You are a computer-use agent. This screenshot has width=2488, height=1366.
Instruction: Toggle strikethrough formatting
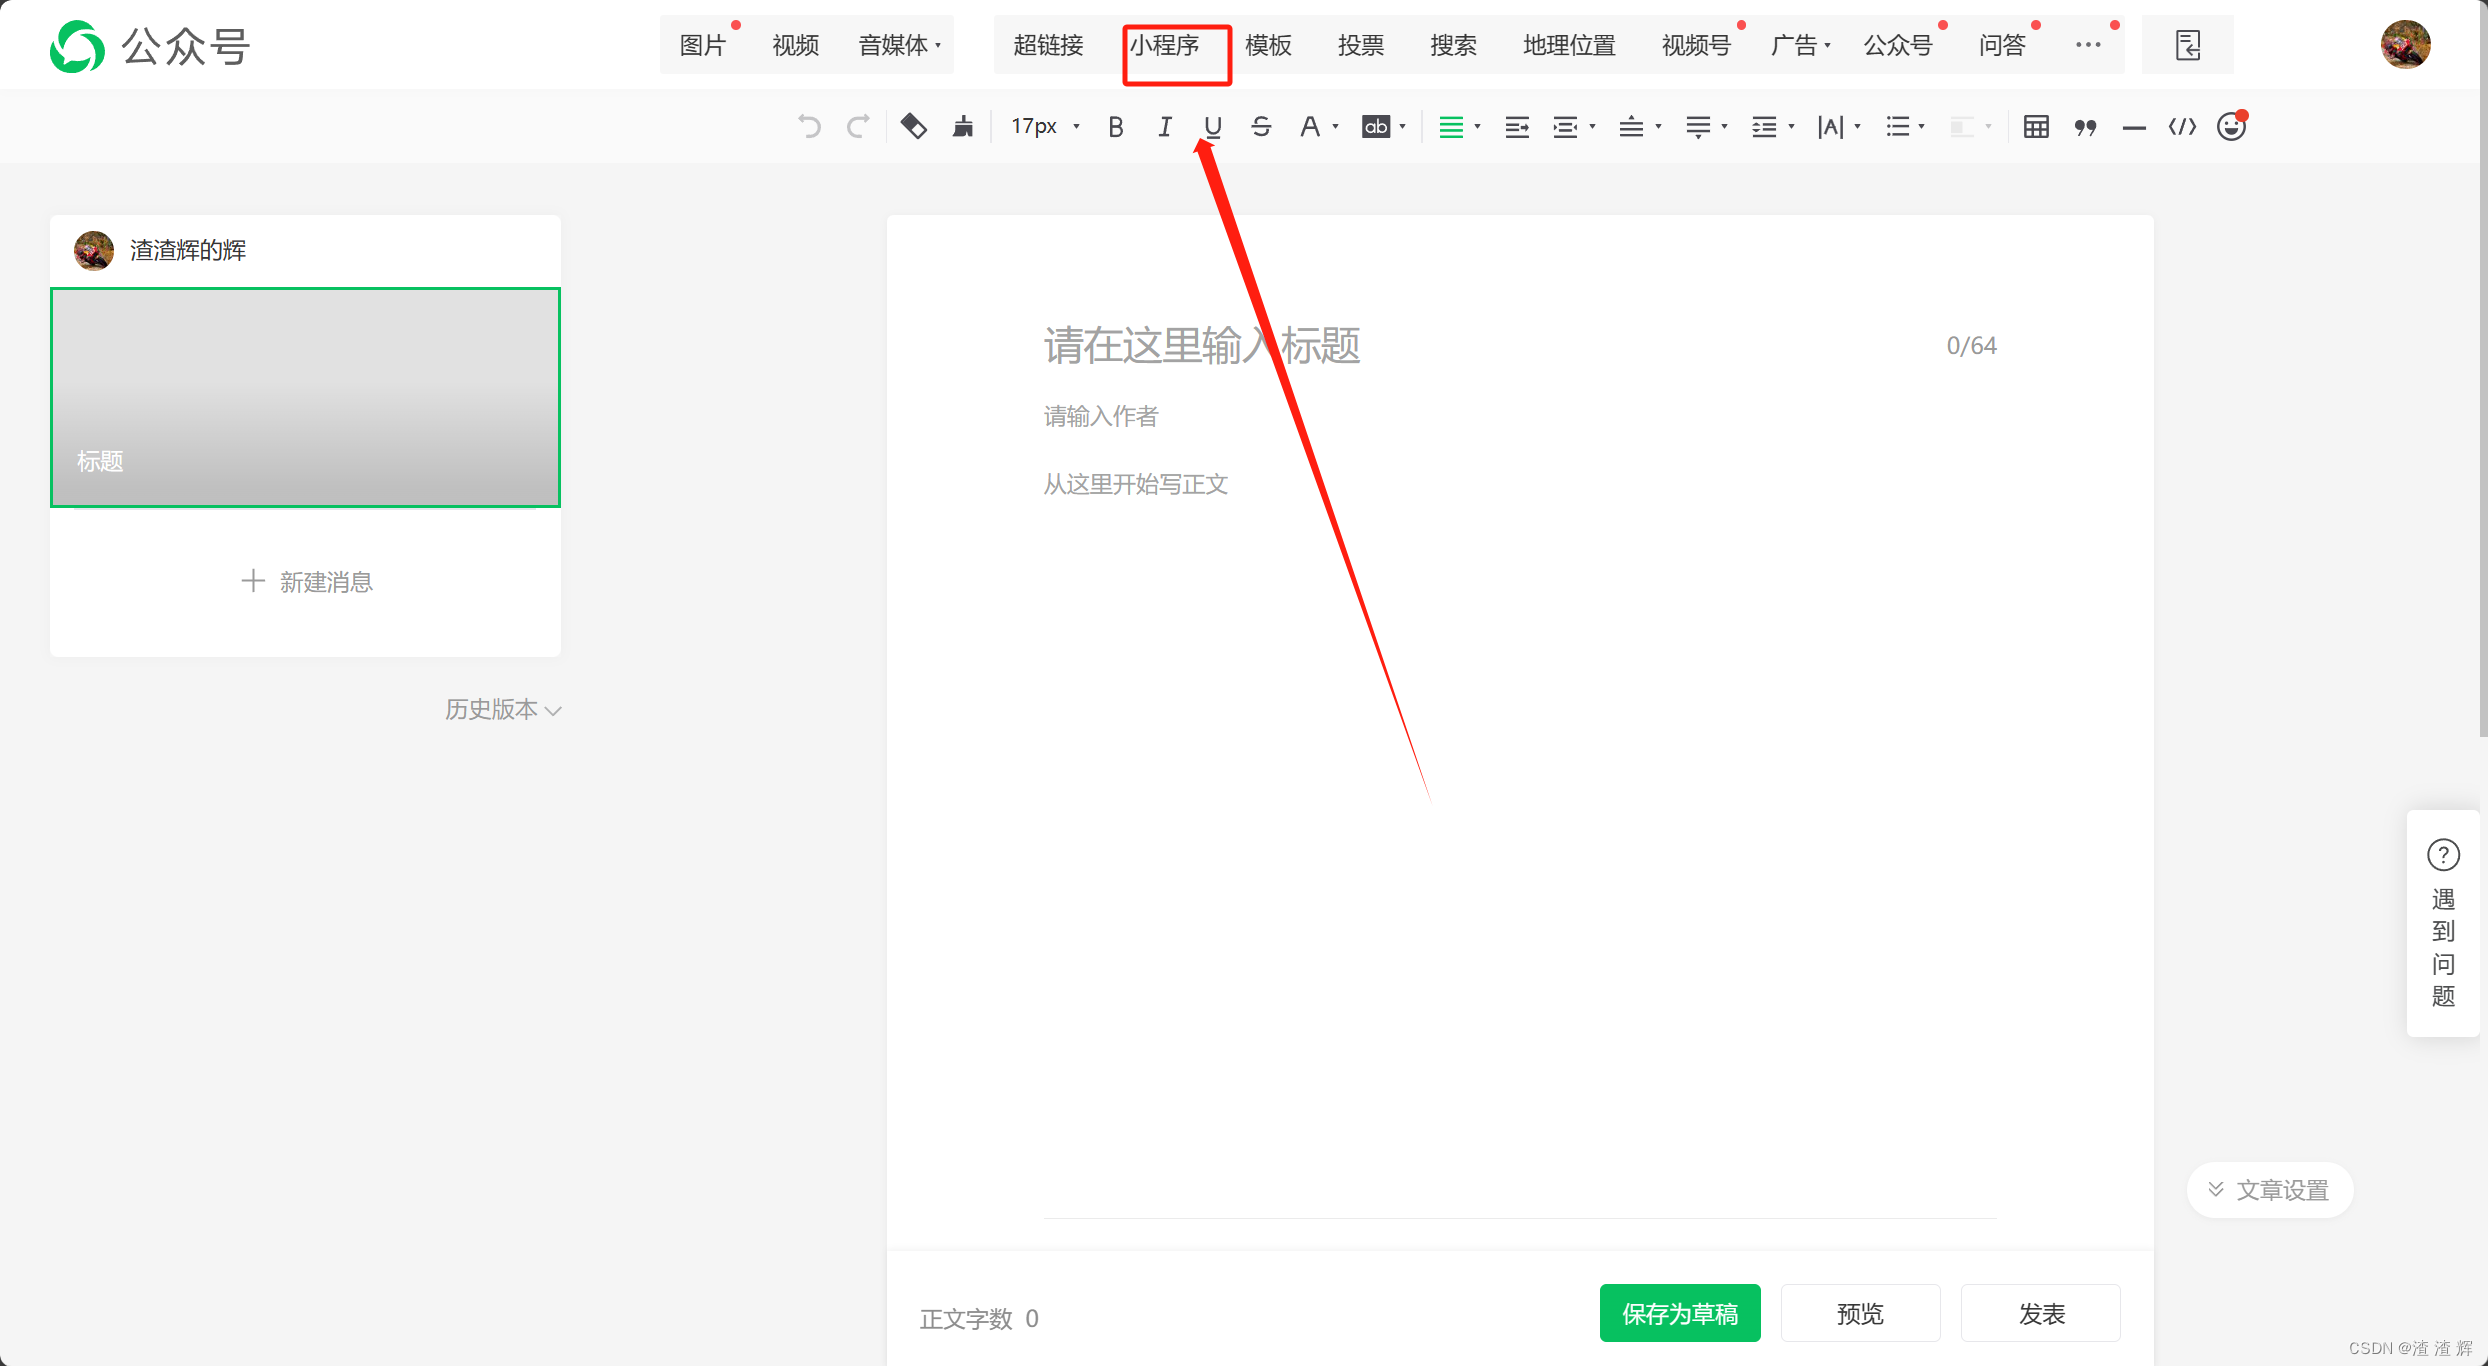pos(1260,126)
